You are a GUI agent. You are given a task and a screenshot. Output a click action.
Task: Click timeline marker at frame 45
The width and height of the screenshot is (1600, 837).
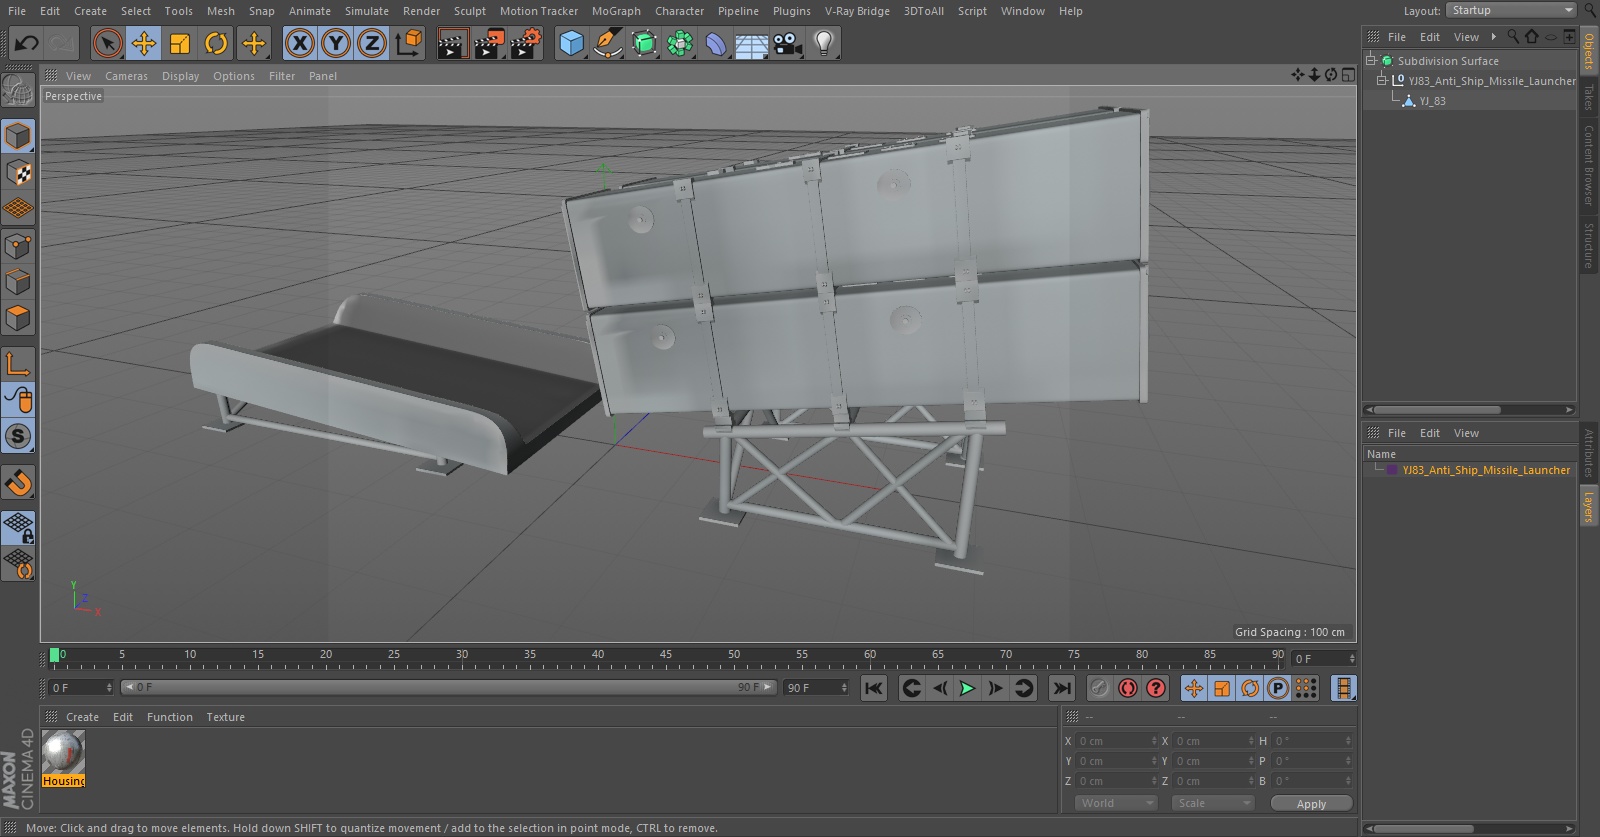point(665,656)
